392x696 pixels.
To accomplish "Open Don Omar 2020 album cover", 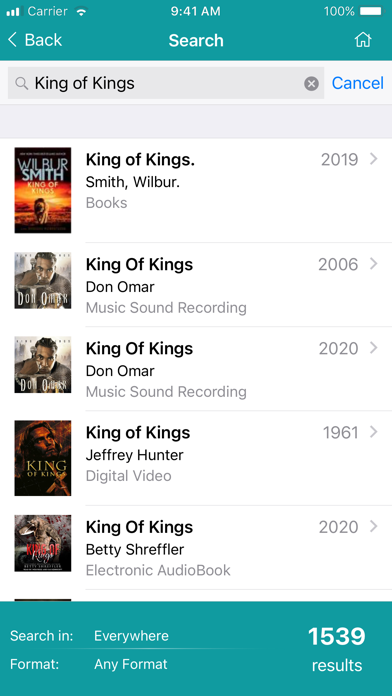I will [x=43, y=364].
